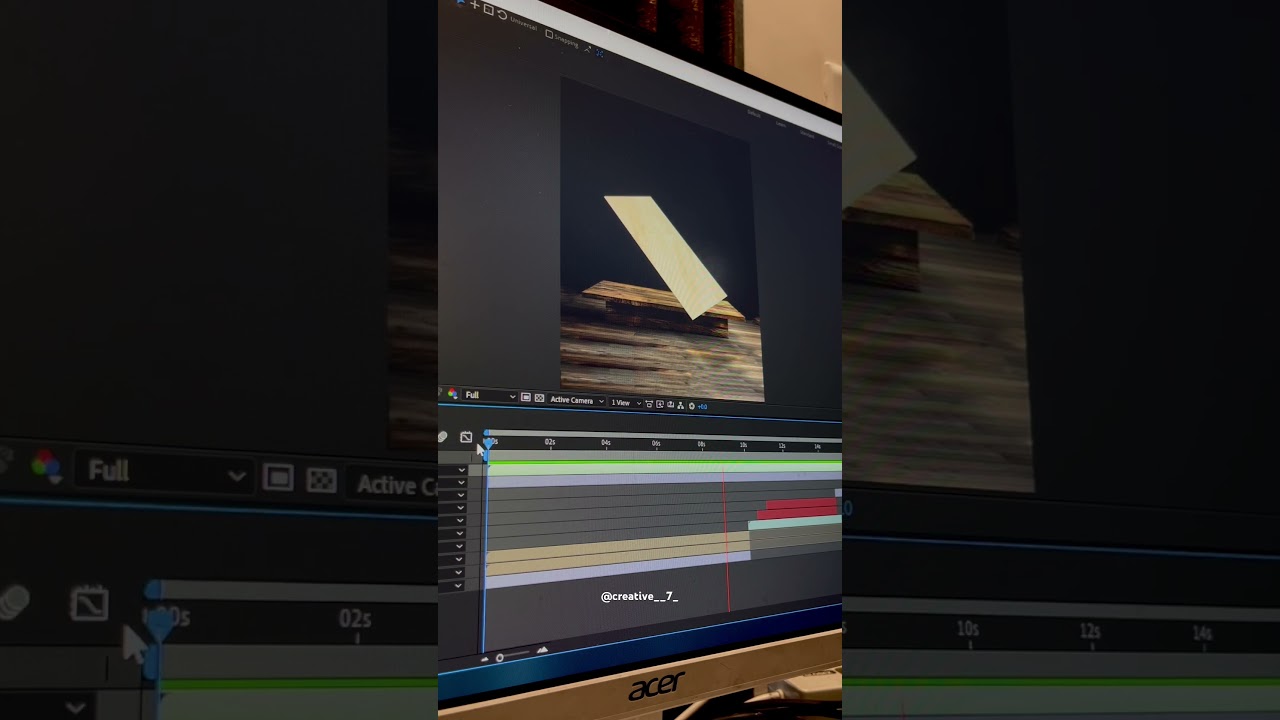Open the Full resolution dropdown
Screen dimensions: 1280x720
tap(489, 396)
